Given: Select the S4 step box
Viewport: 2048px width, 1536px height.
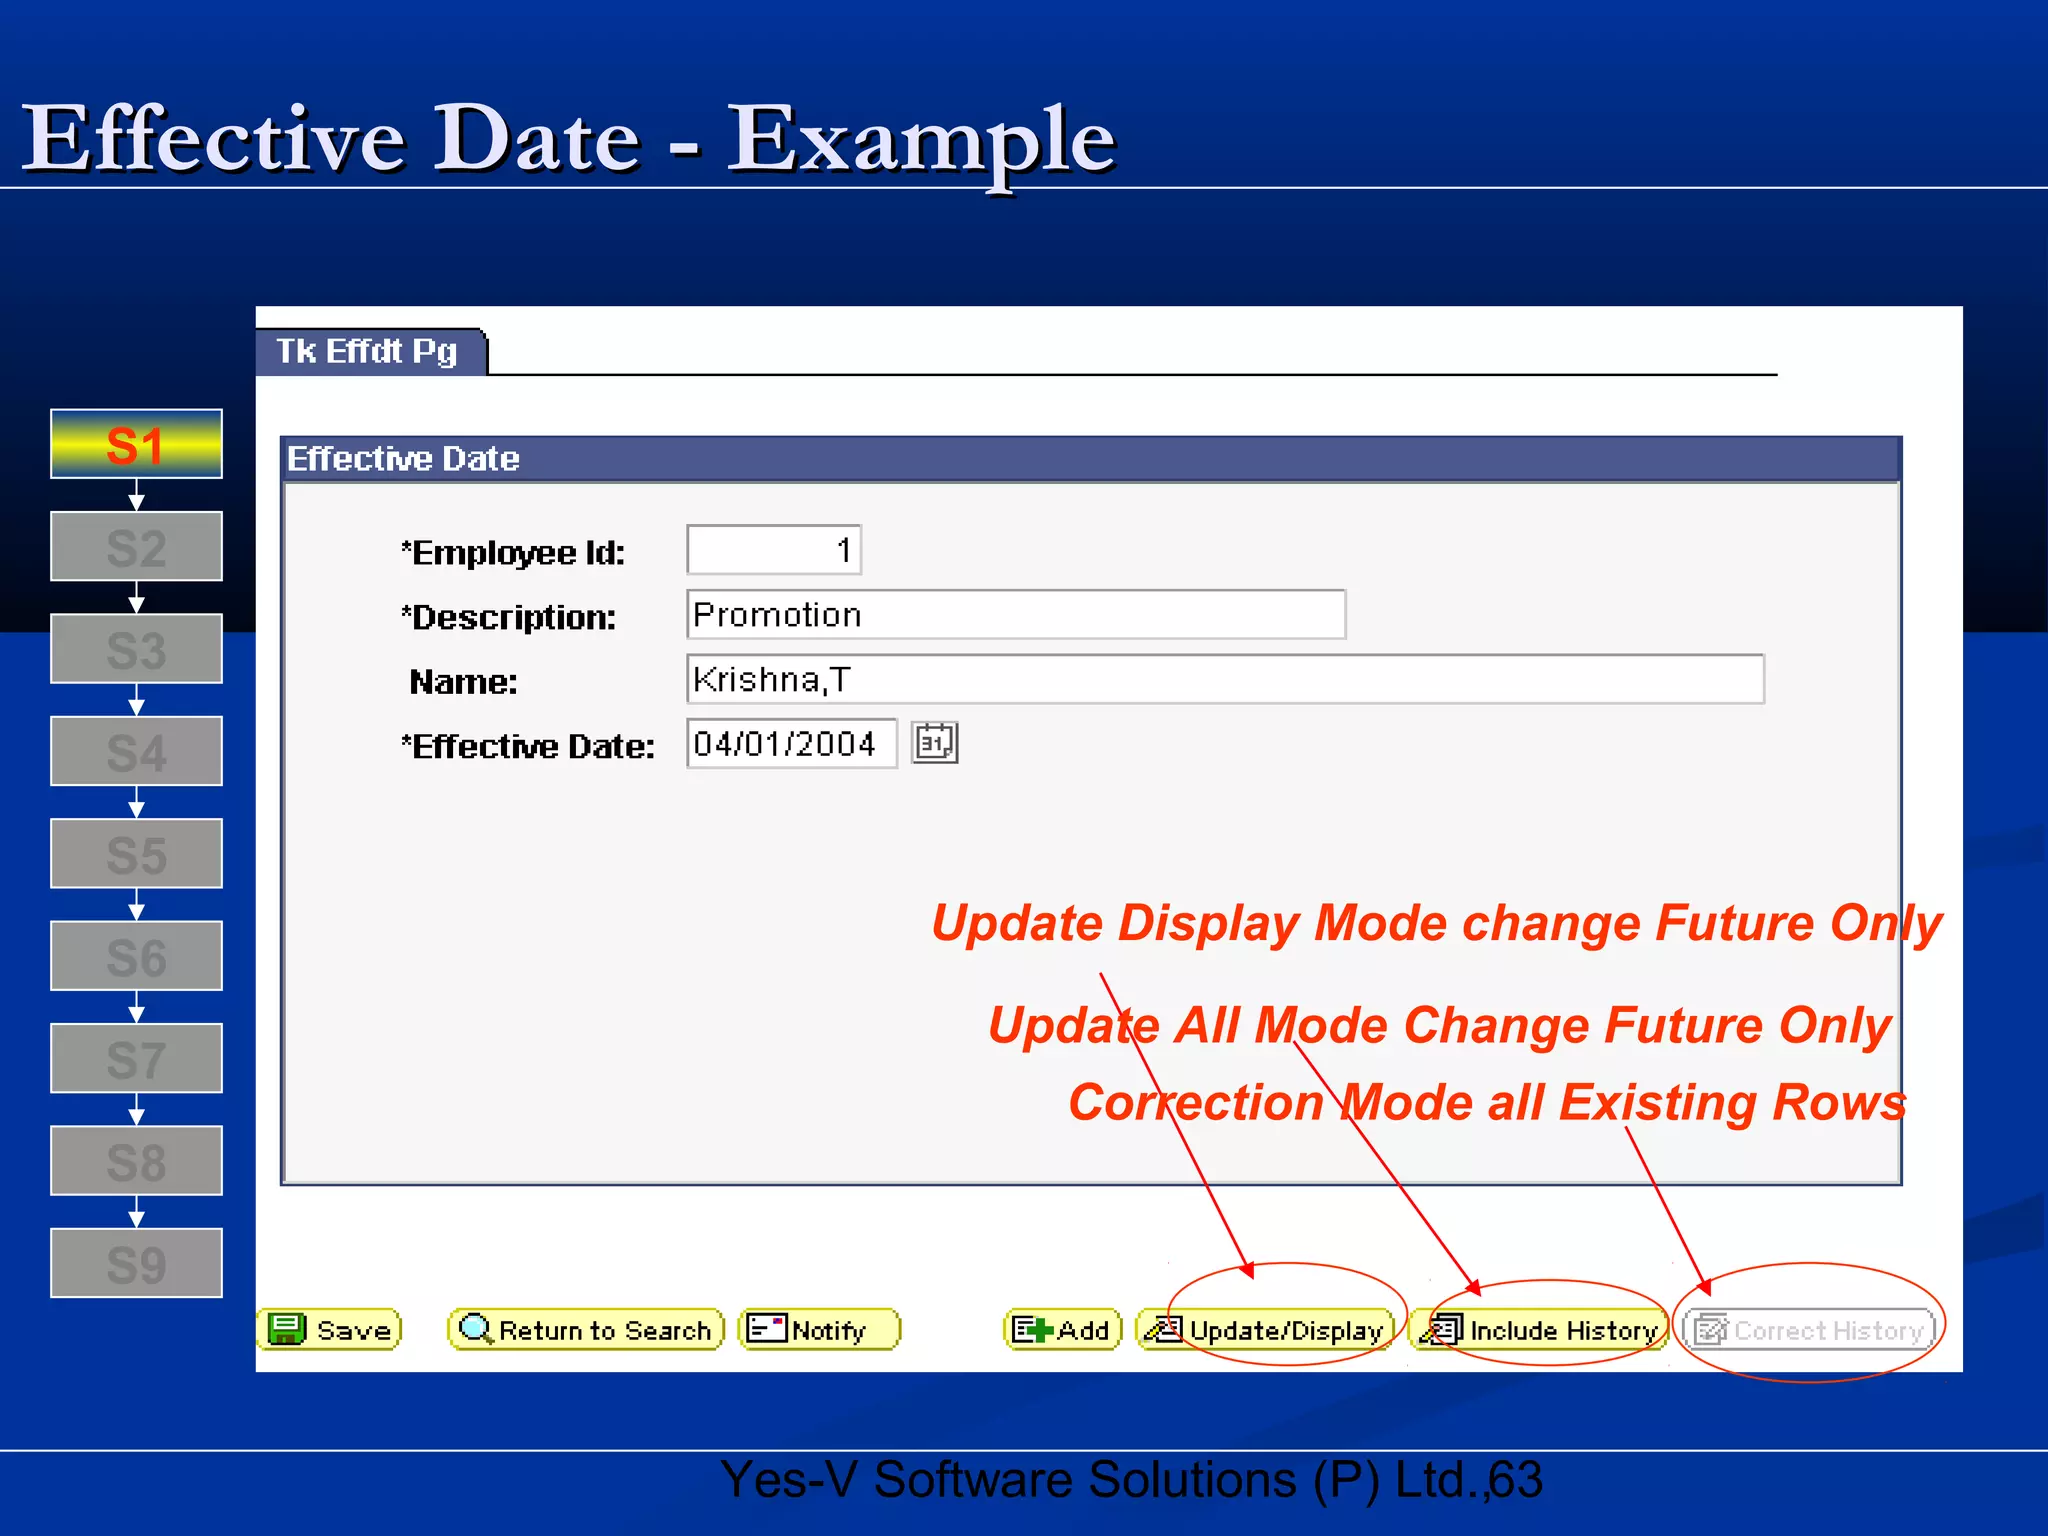Looking at the screenshot, I should point(136,751).
